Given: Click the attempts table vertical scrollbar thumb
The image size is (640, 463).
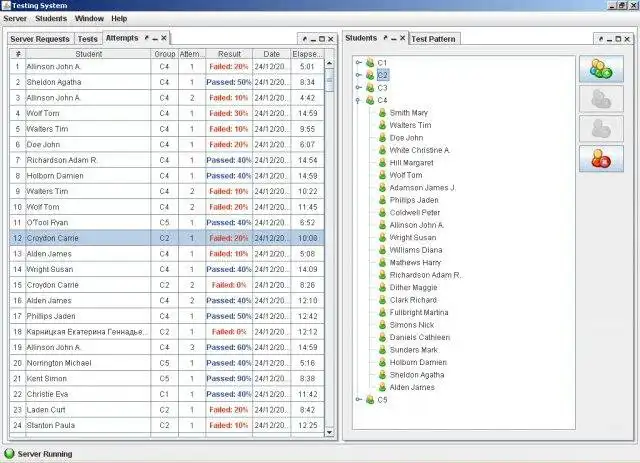Looking at the screenshot, I should [329, 80].
